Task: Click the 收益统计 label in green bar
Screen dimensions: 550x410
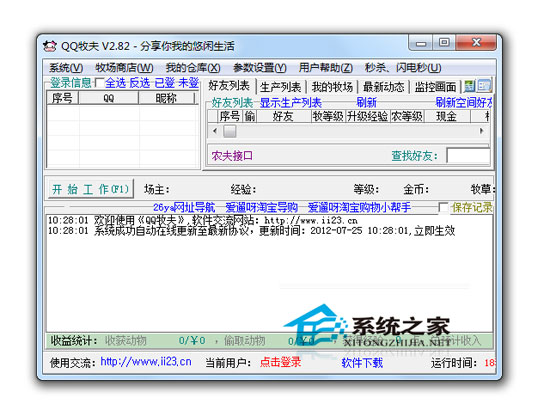Action: click(x=74, y=340)
